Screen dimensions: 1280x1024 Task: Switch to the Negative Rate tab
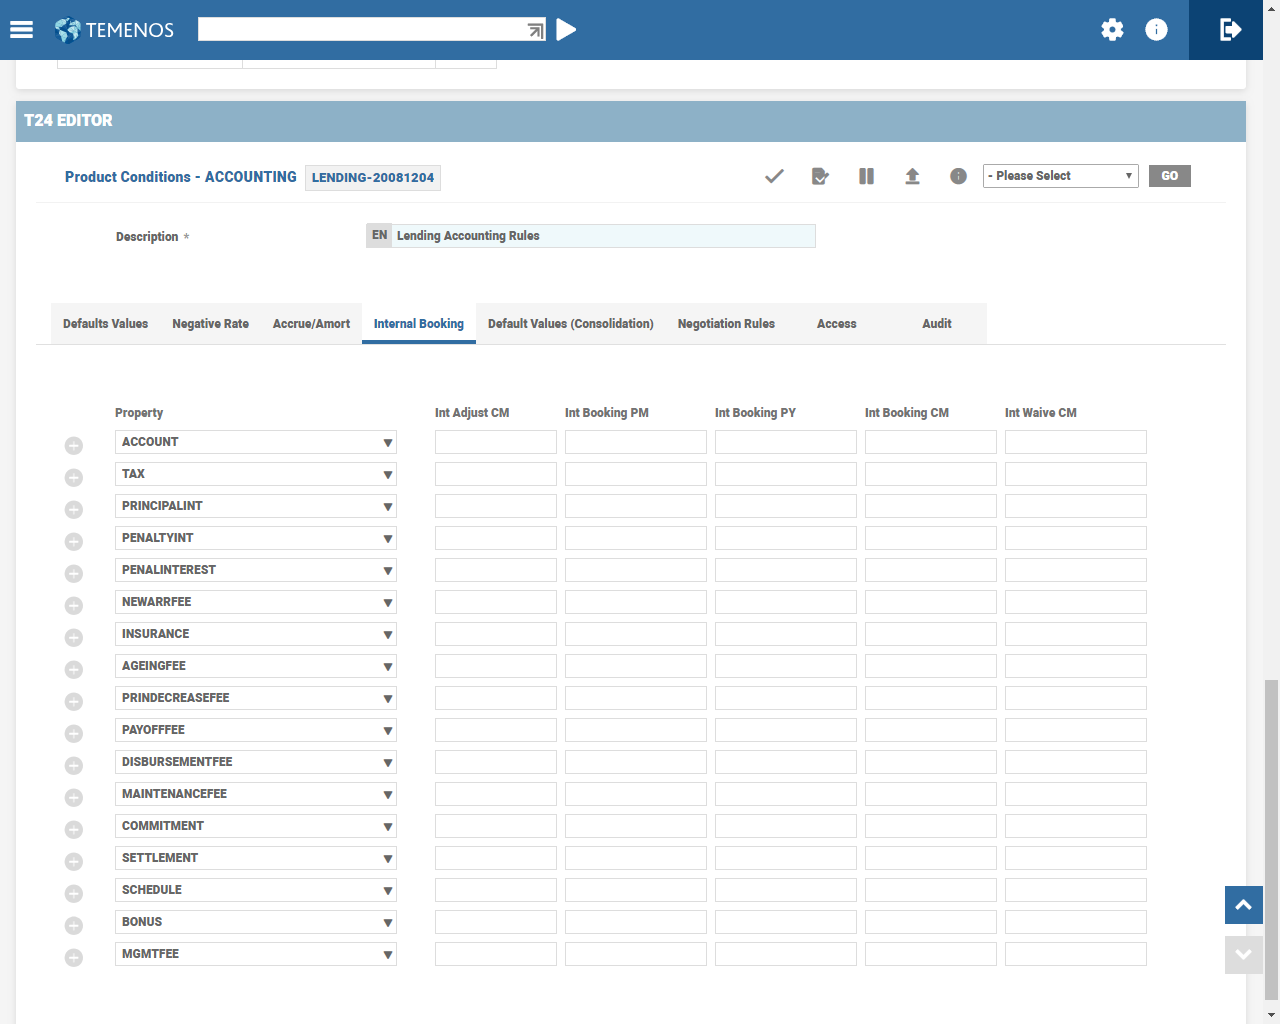(210, 324)
